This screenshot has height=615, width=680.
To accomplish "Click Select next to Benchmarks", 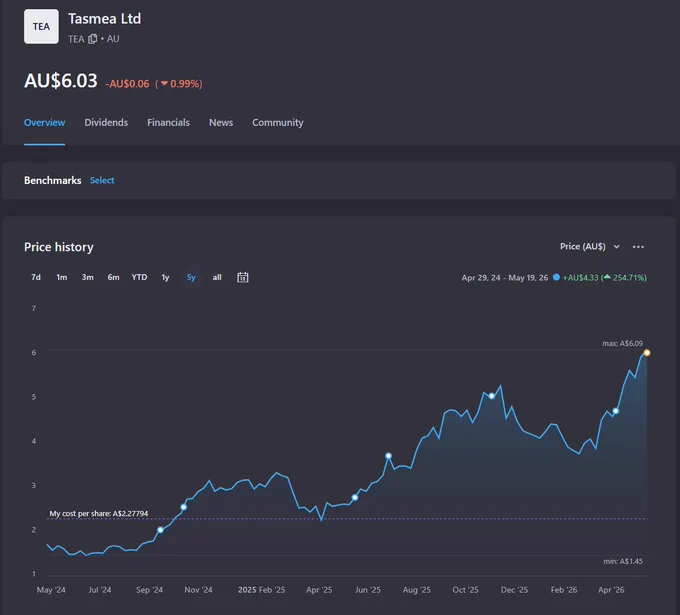I will coord(102,180).
